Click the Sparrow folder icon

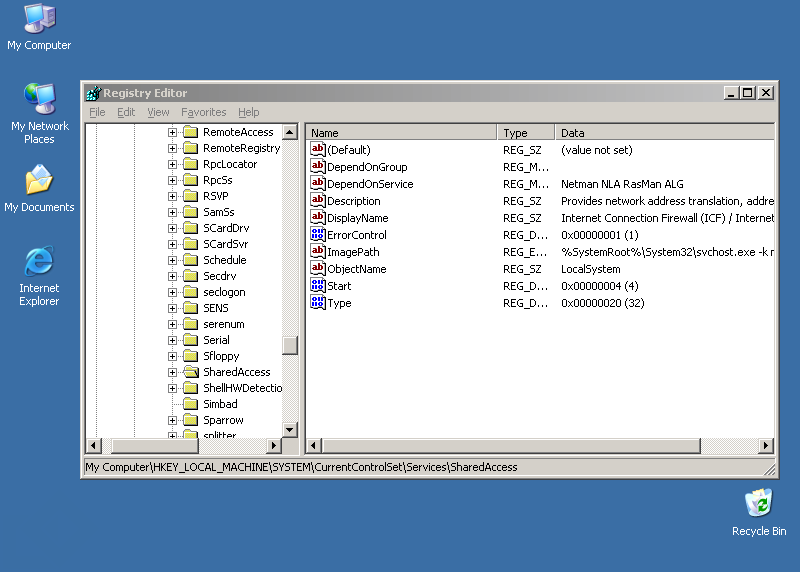click(x=191, y=420)
